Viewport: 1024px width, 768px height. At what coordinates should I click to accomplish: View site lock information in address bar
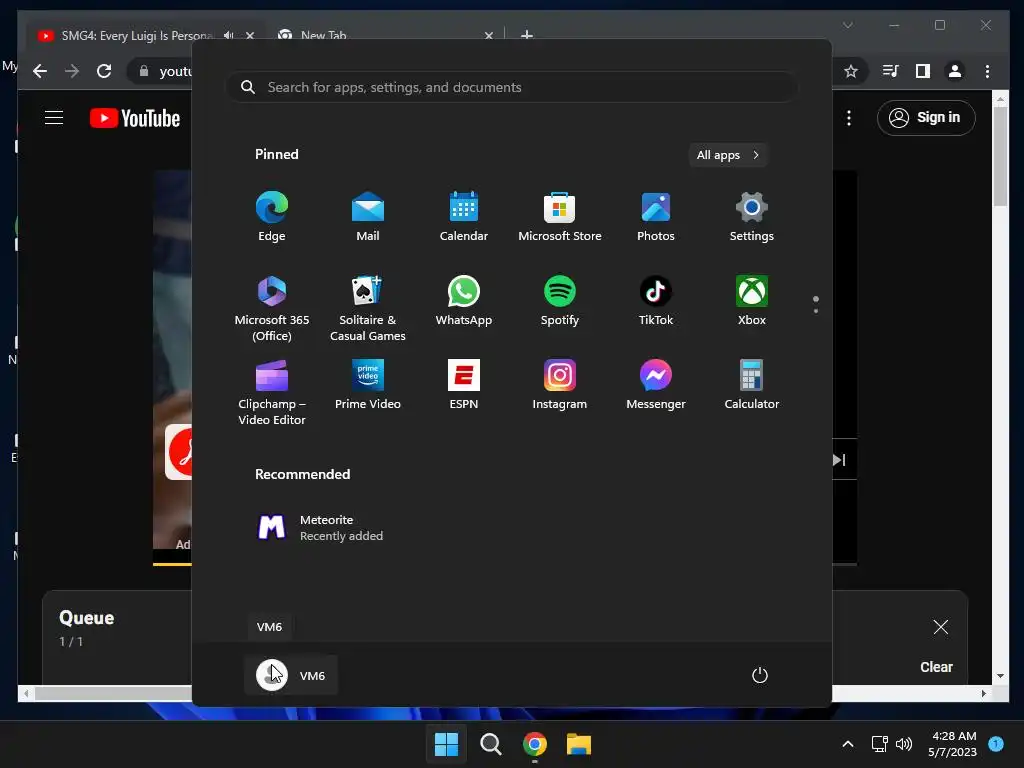pyautogui.click(x=144, y=71)
